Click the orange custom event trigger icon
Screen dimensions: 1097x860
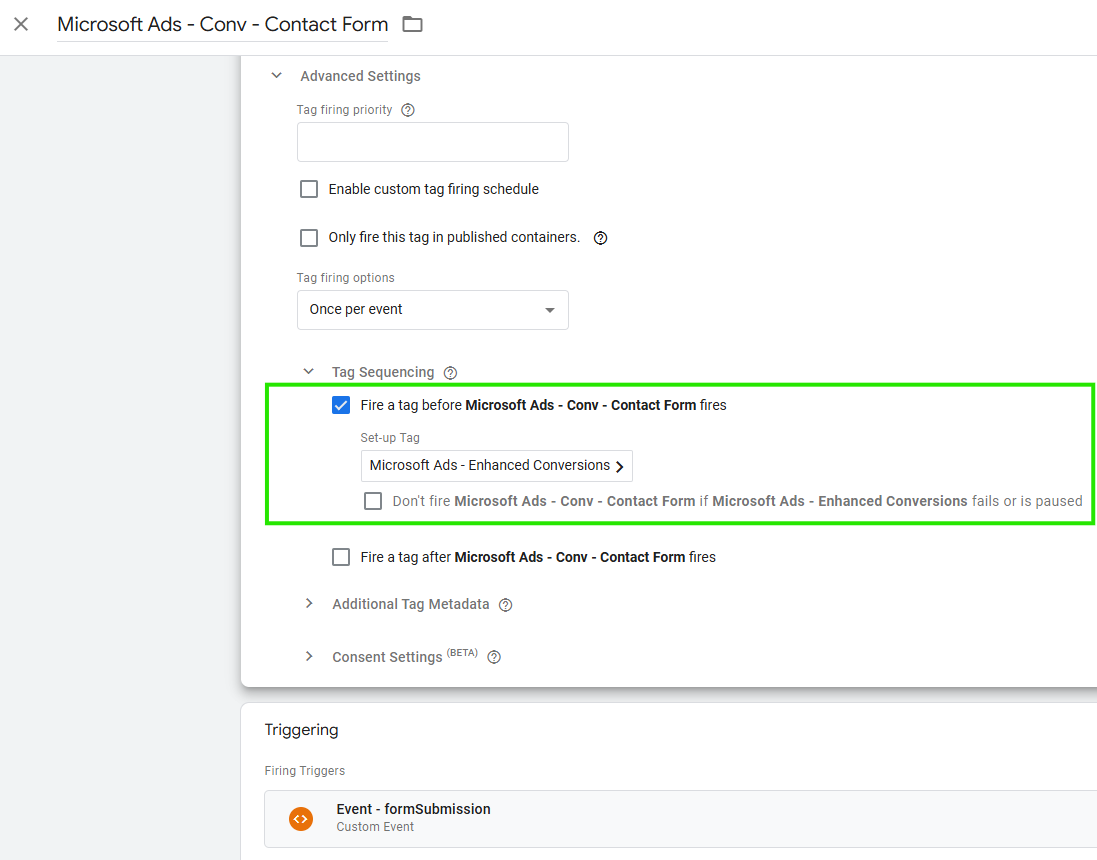click(x=301, y=819)
